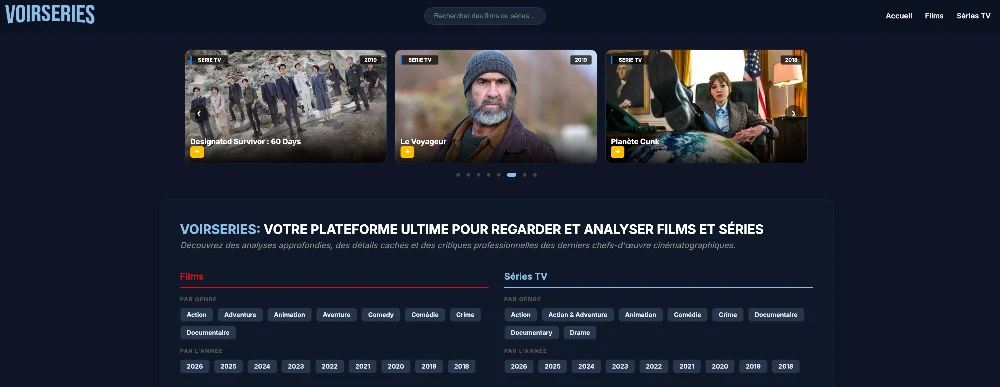Focus the movie and series search field
The image size is (1000, 387).
click(x=485, y=16)
